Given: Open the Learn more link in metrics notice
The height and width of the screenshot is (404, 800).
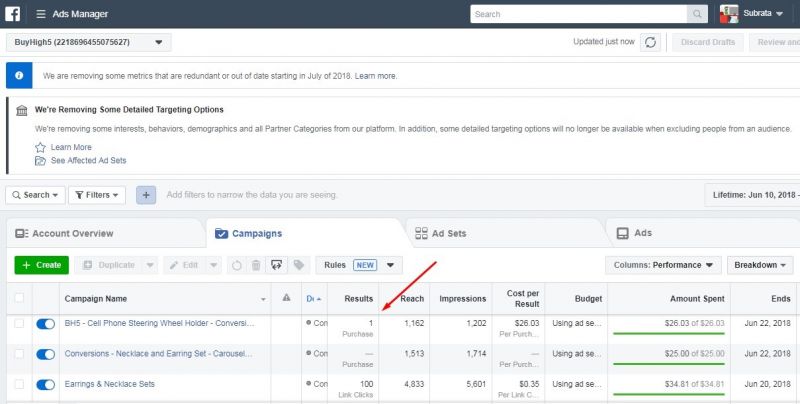Looking at the screenshot, I should [x=376, y=76].
